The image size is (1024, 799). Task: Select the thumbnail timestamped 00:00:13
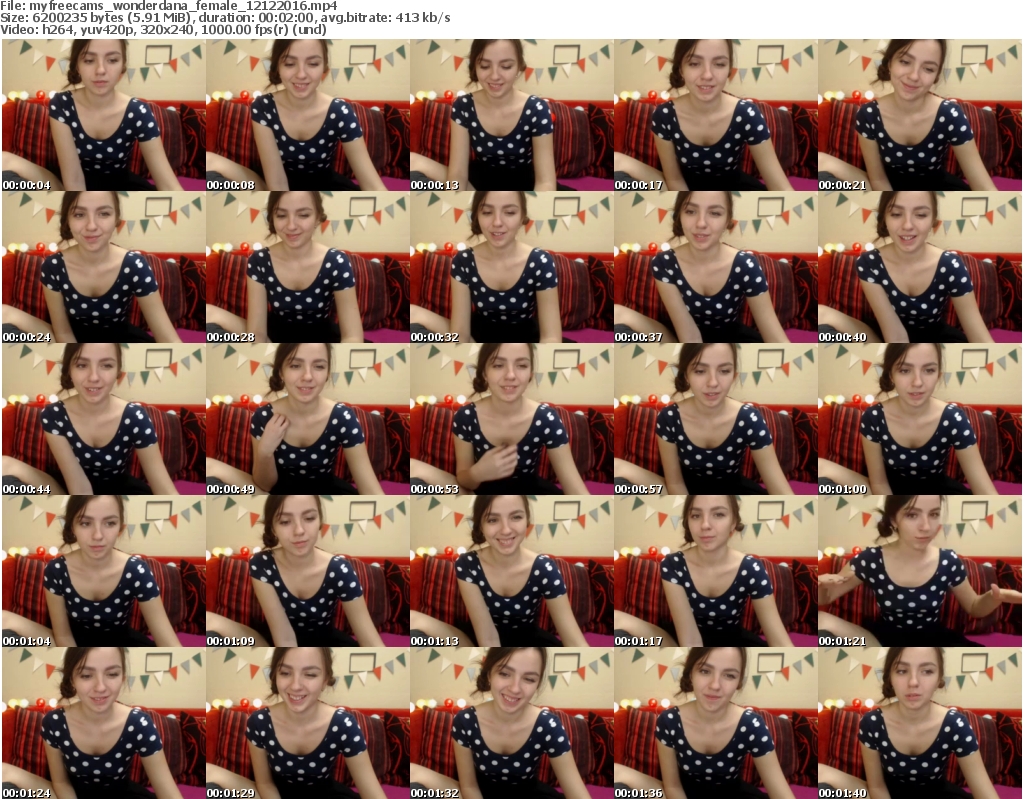(x=512, y=115)
